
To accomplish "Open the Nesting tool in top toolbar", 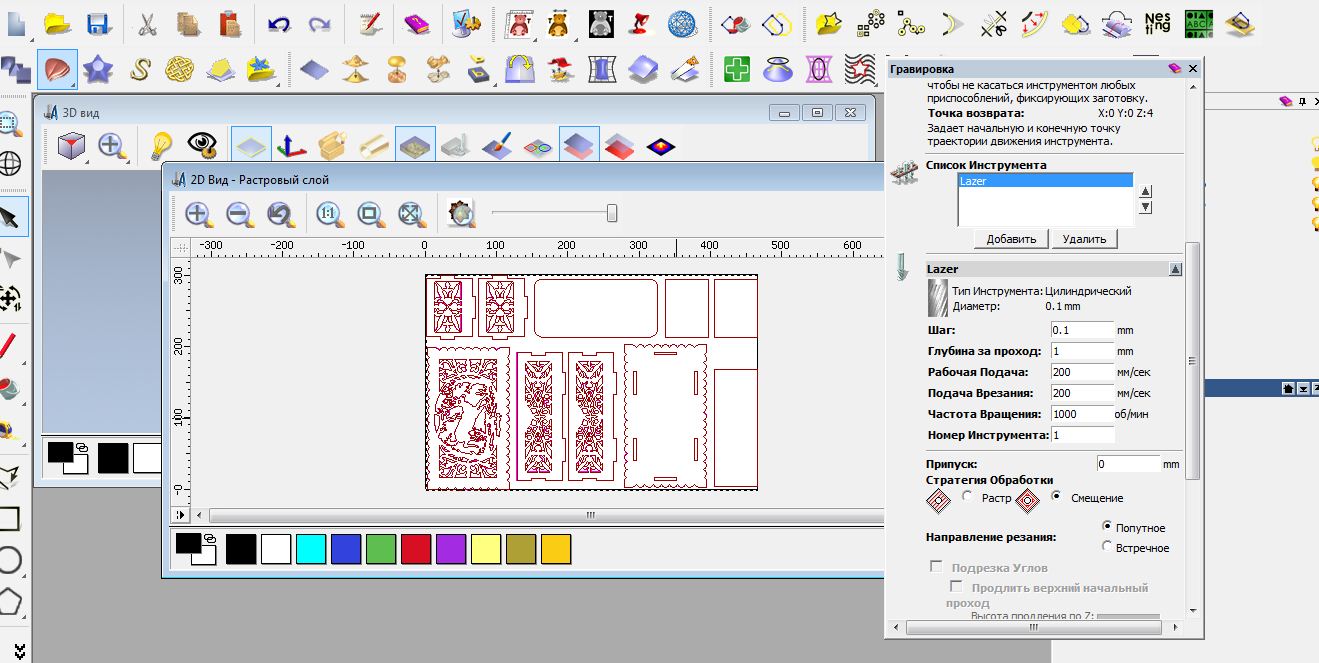I will tap(1157, 22).
